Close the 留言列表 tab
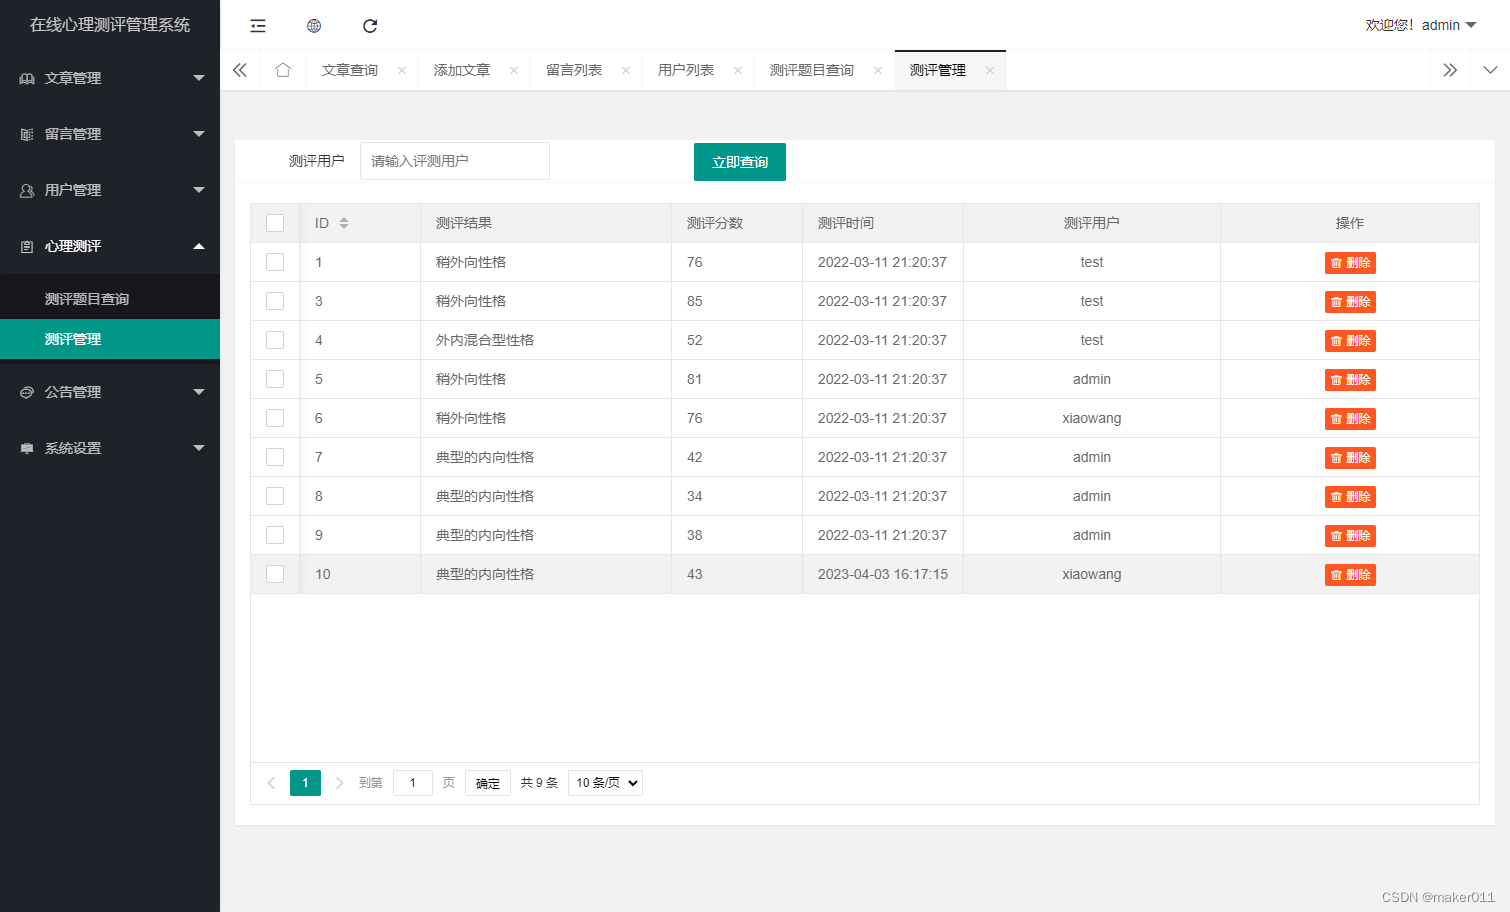Image resolution: width=1510 pixels, height=912 pixels. click(626, 70)
